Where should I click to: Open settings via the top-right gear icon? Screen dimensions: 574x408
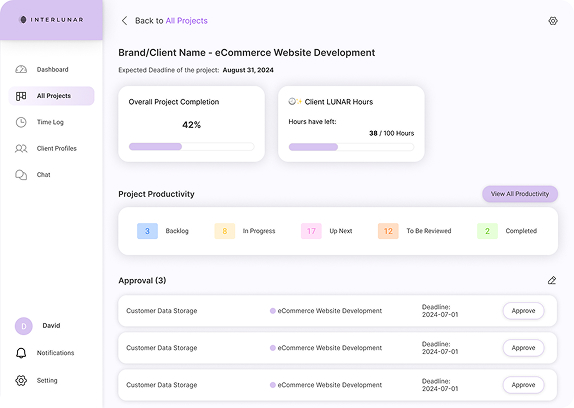pos(553,21)
